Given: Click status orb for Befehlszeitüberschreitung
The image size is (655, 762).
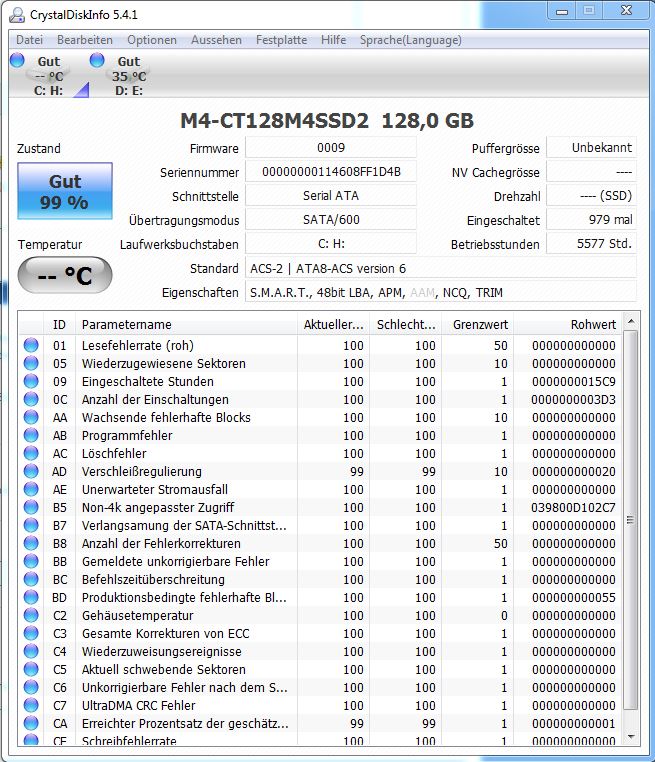Looking at the screenshot, I should (x=31, y=579).
